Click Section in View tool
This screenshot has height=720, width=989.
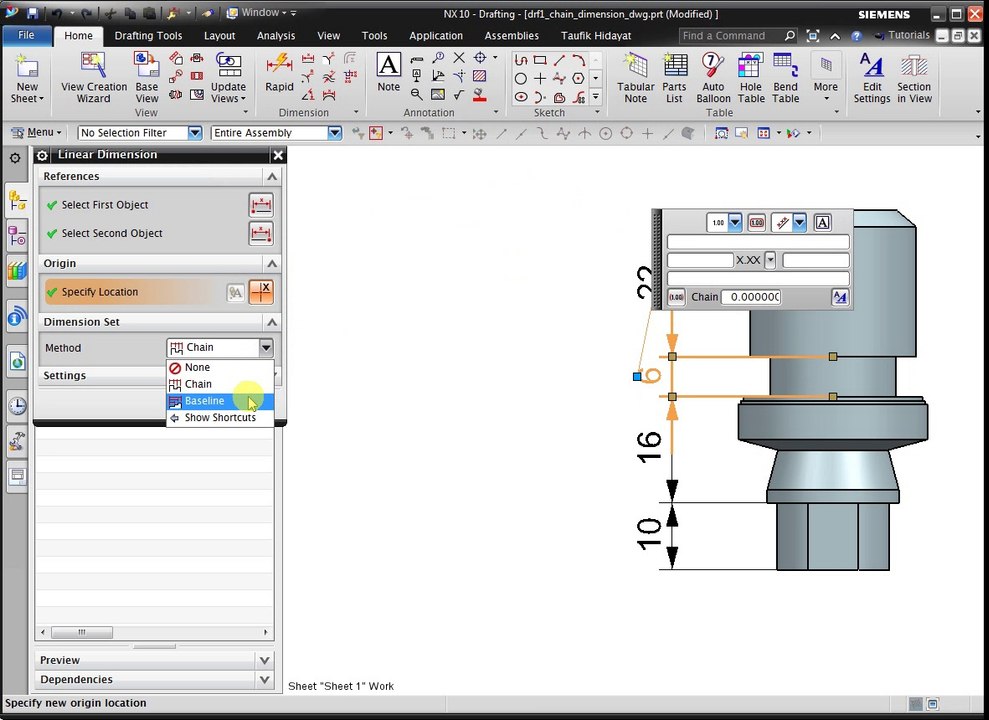click(914, 78)
